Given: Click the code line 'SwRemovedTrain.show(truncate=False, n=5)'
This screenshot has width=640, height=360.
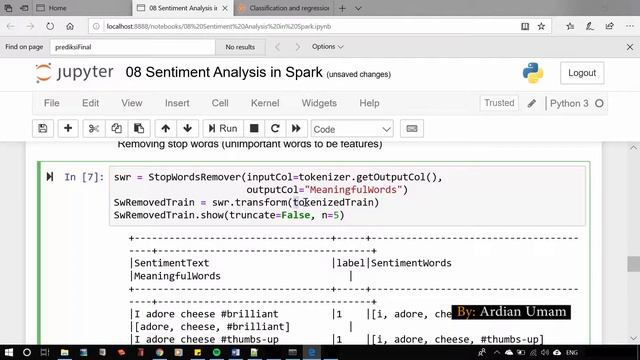Looking at the screenshot, I should click(x=229, y=215).
